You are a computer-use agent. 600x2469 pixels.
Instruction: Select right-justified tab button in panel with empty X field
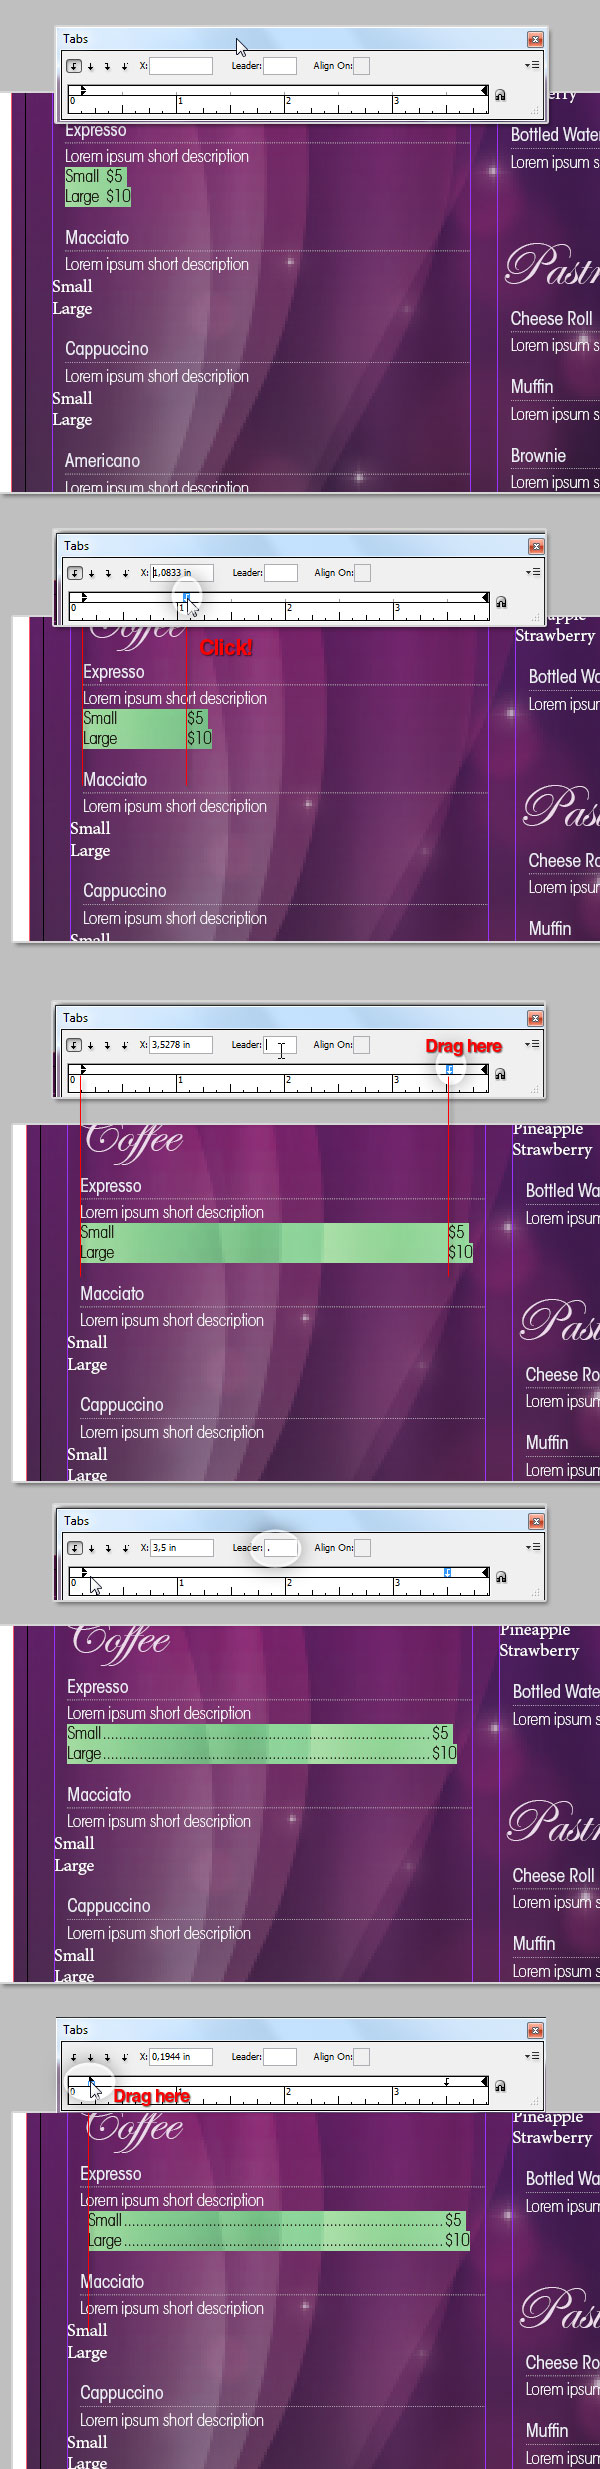click(x=108, y=66)
